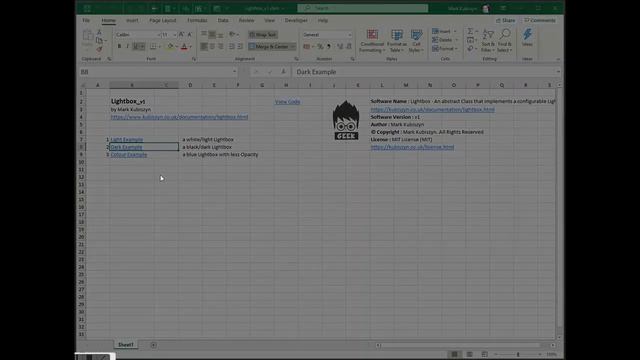Open the lightbox documentation URL under Lightbox_v1
Image resolution: width=640 pixels, height=360 pixels.
point(179,117)
